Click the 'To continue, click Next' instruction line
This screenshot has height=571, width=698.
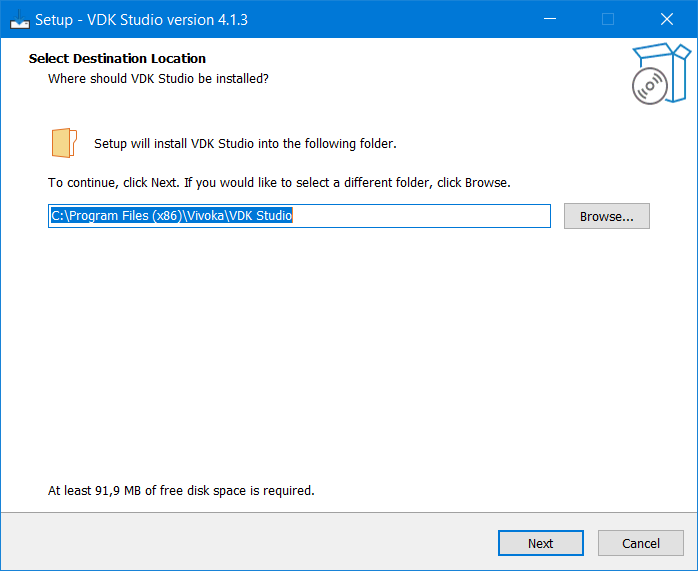[279, 183]
